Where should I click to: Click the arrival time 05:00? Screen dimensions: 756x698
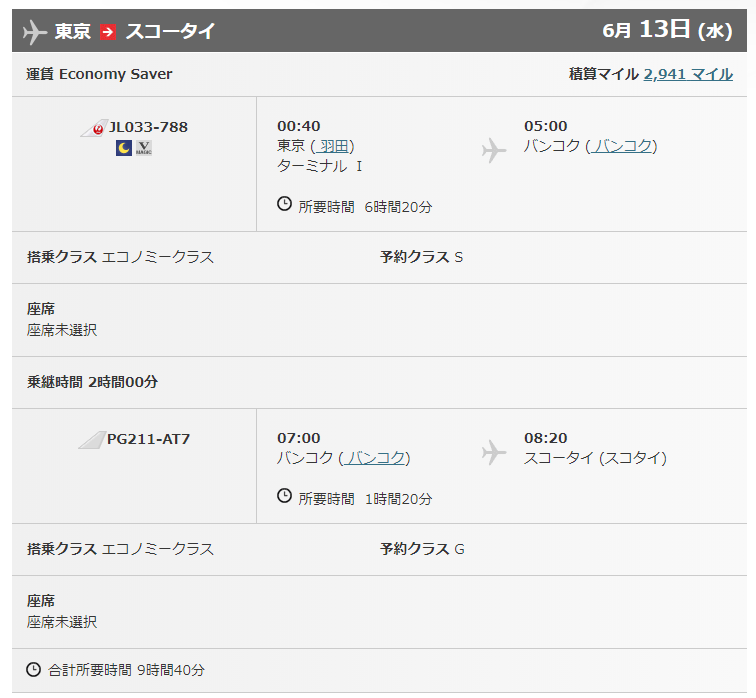[546, 126]
